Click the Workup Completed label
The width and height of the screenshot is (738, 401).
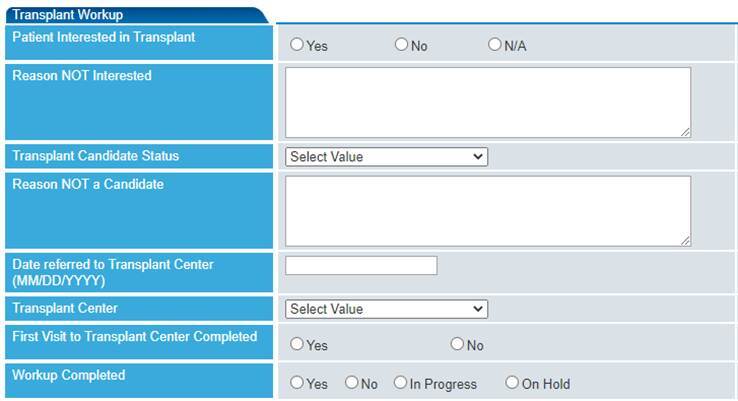click(69, 375)
